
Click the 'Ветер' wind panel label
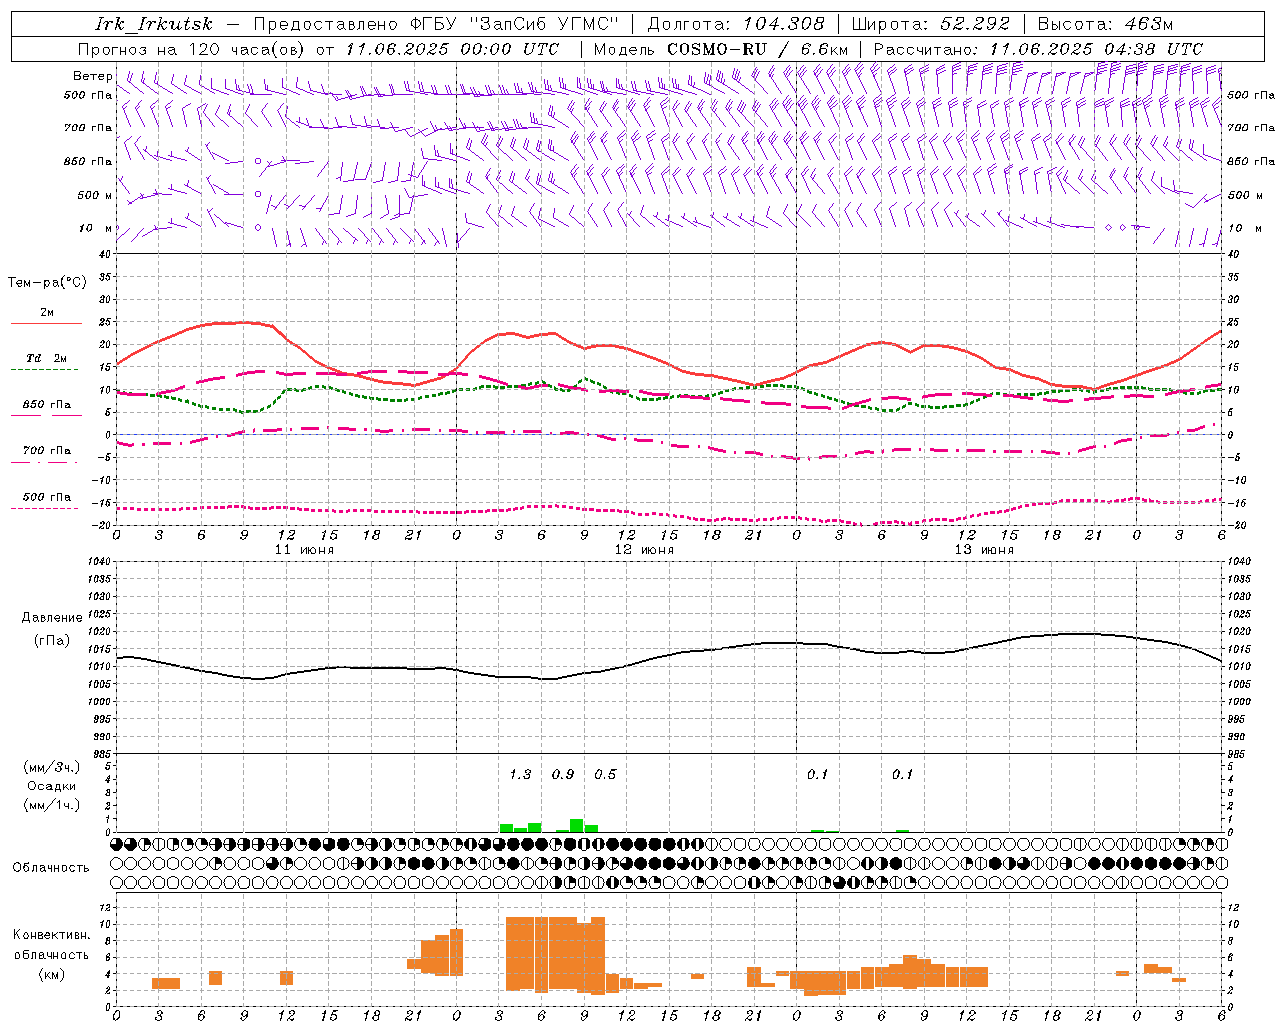point(92,76)
